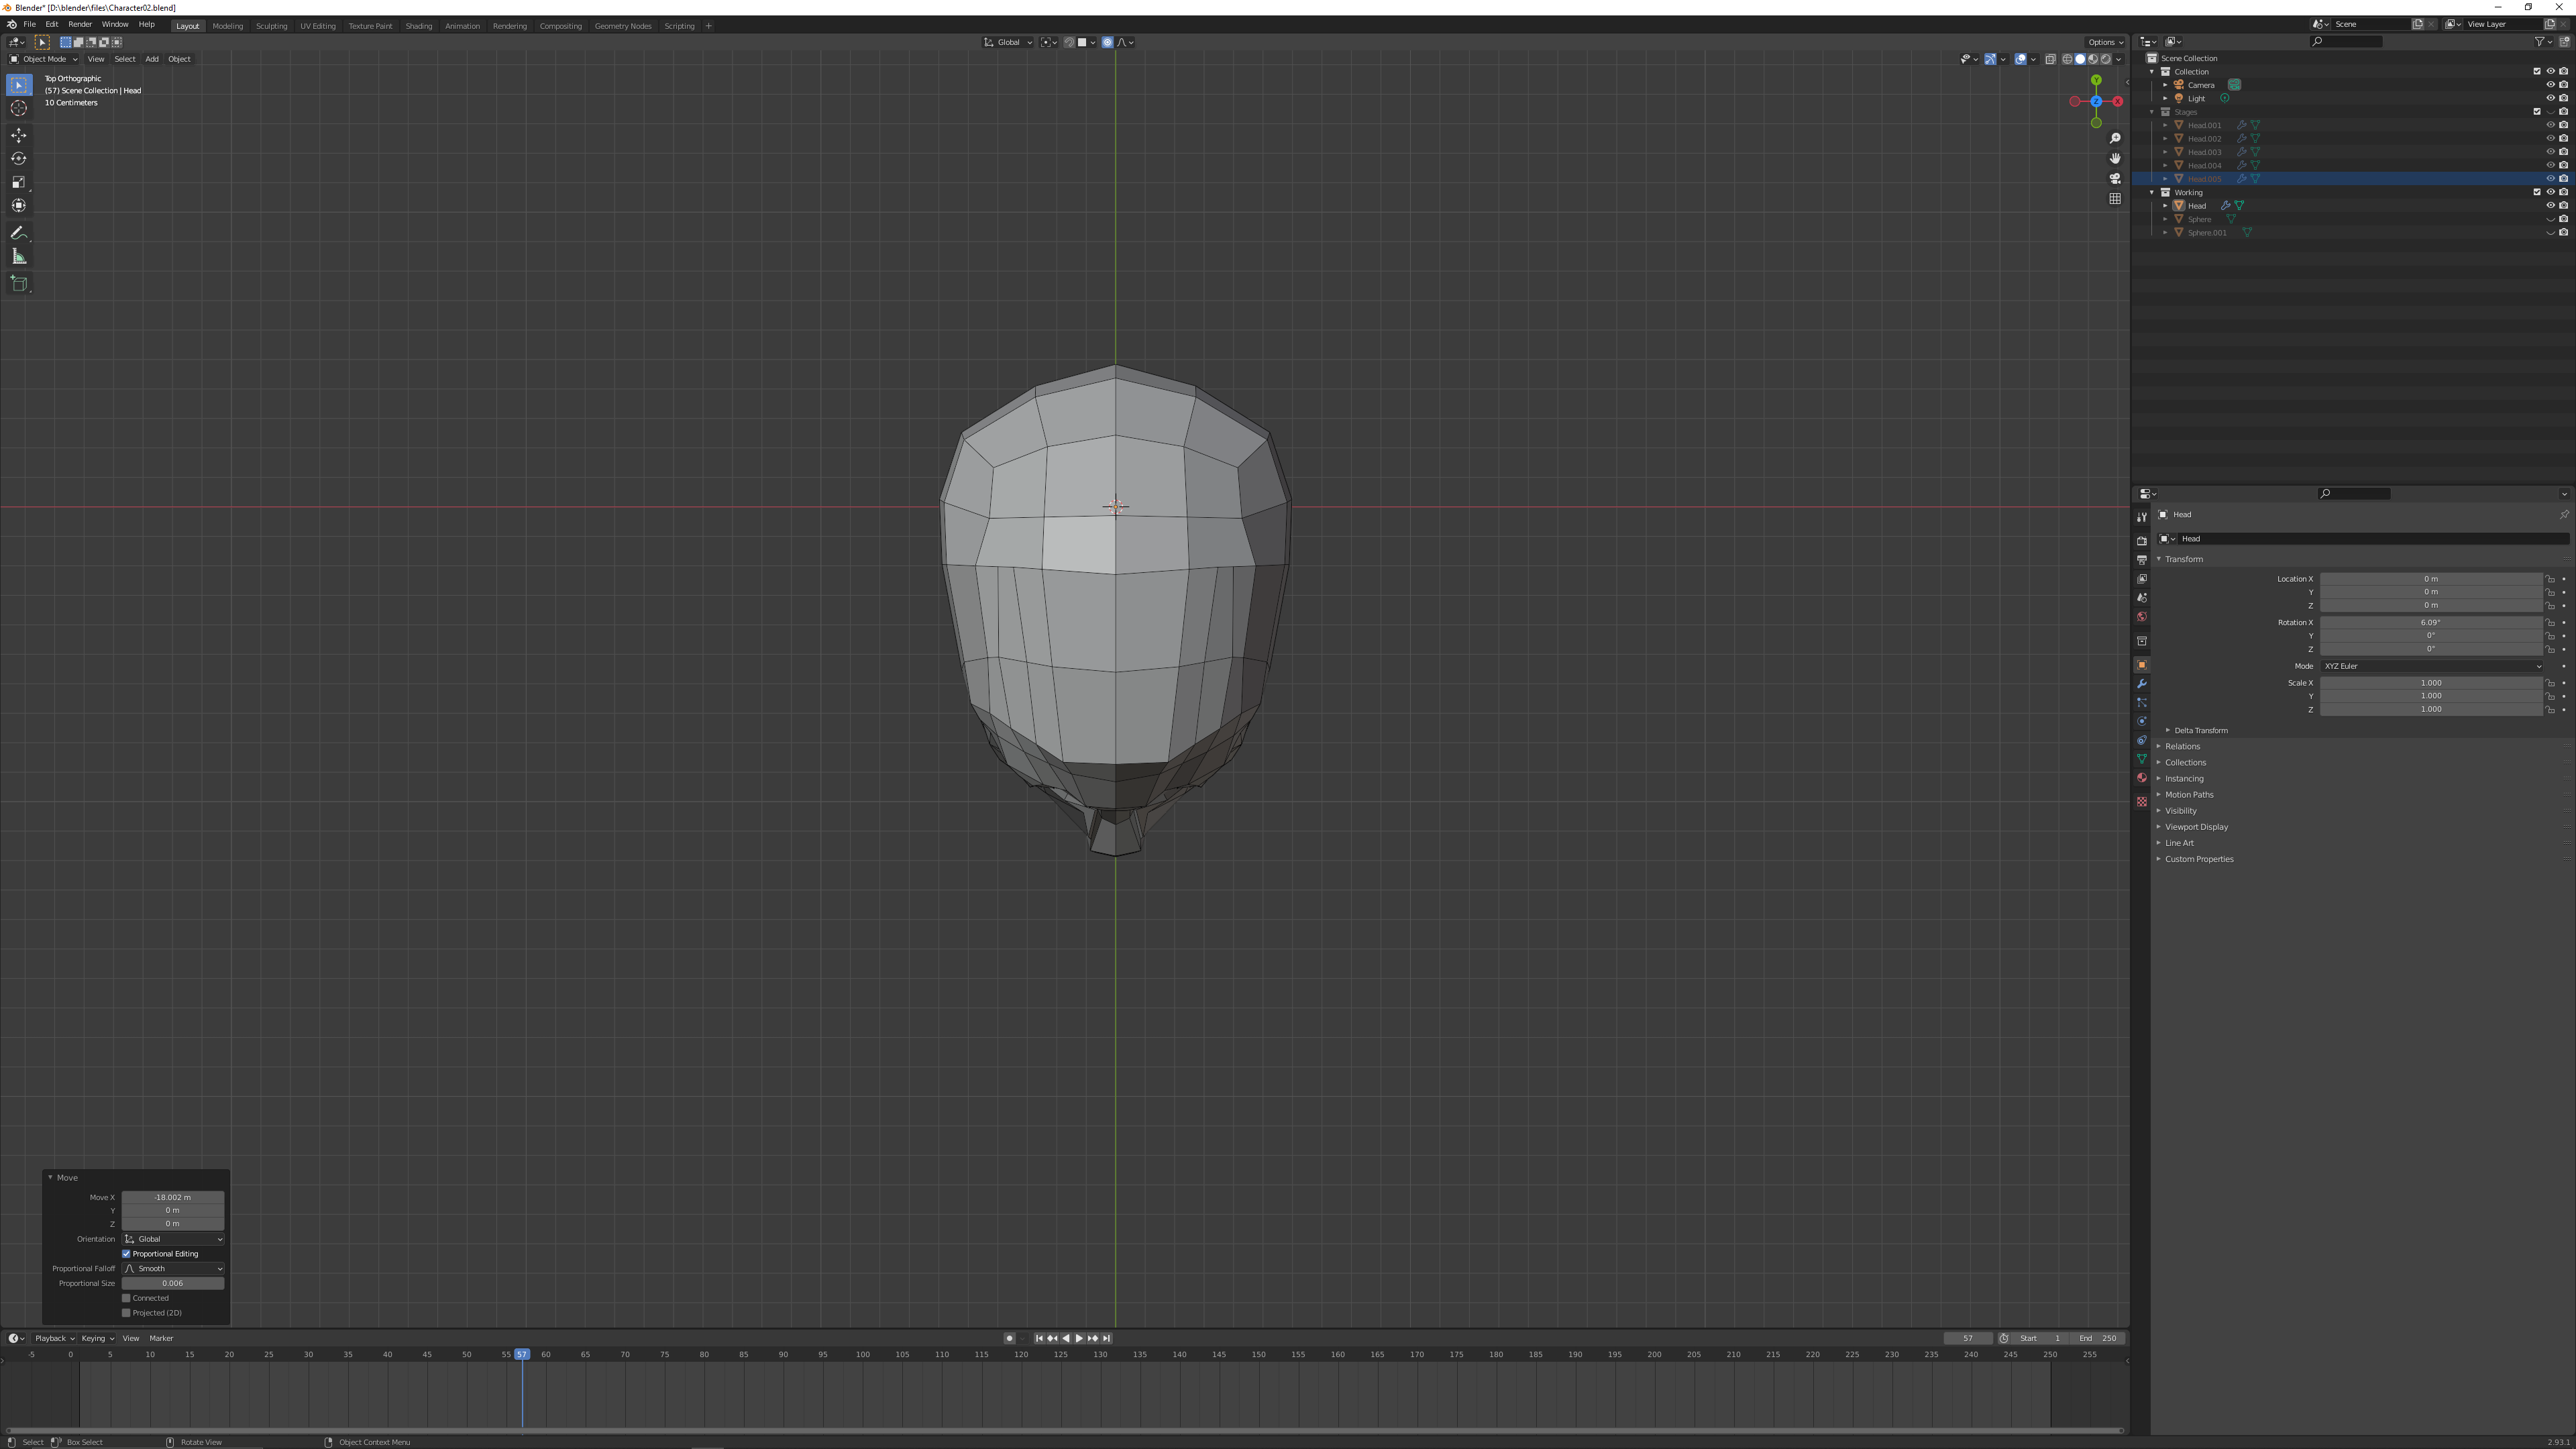This screenshot has height=1449, width=2576.
Task: Open the Object Data mesh properties tab
Action: [2141, 760]
